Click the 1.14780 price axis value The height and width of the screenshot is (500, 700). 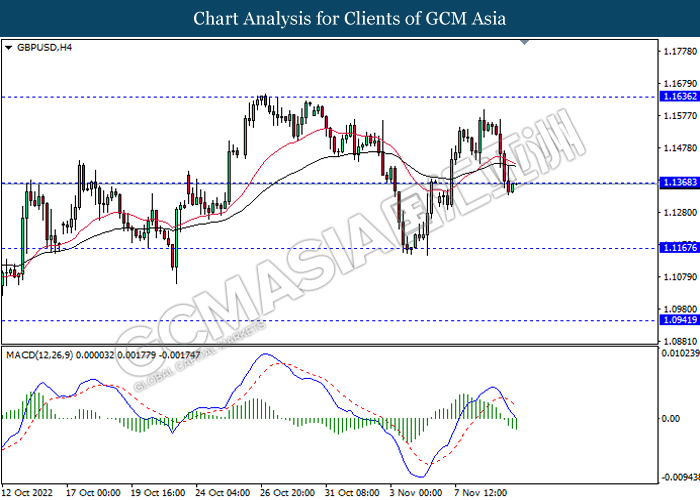pos(680,148)
